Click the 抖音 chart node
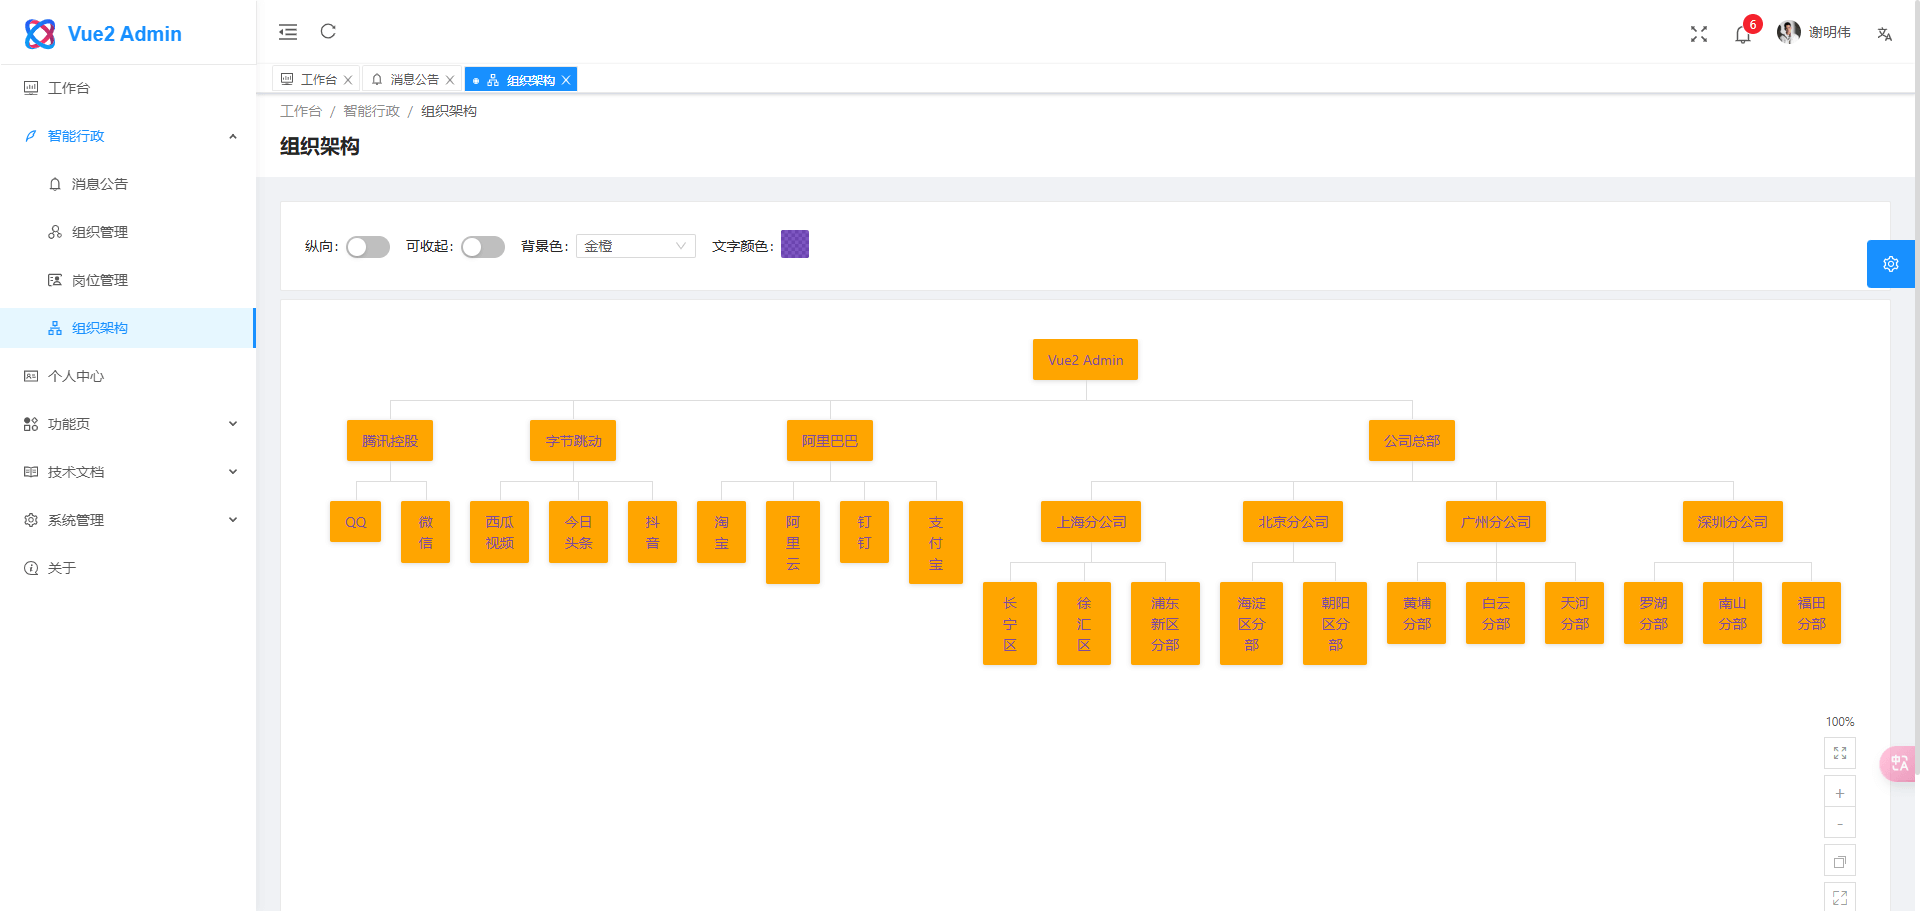Image resolution: width=1920 pixels, height=911 pixels. point(652,532)
